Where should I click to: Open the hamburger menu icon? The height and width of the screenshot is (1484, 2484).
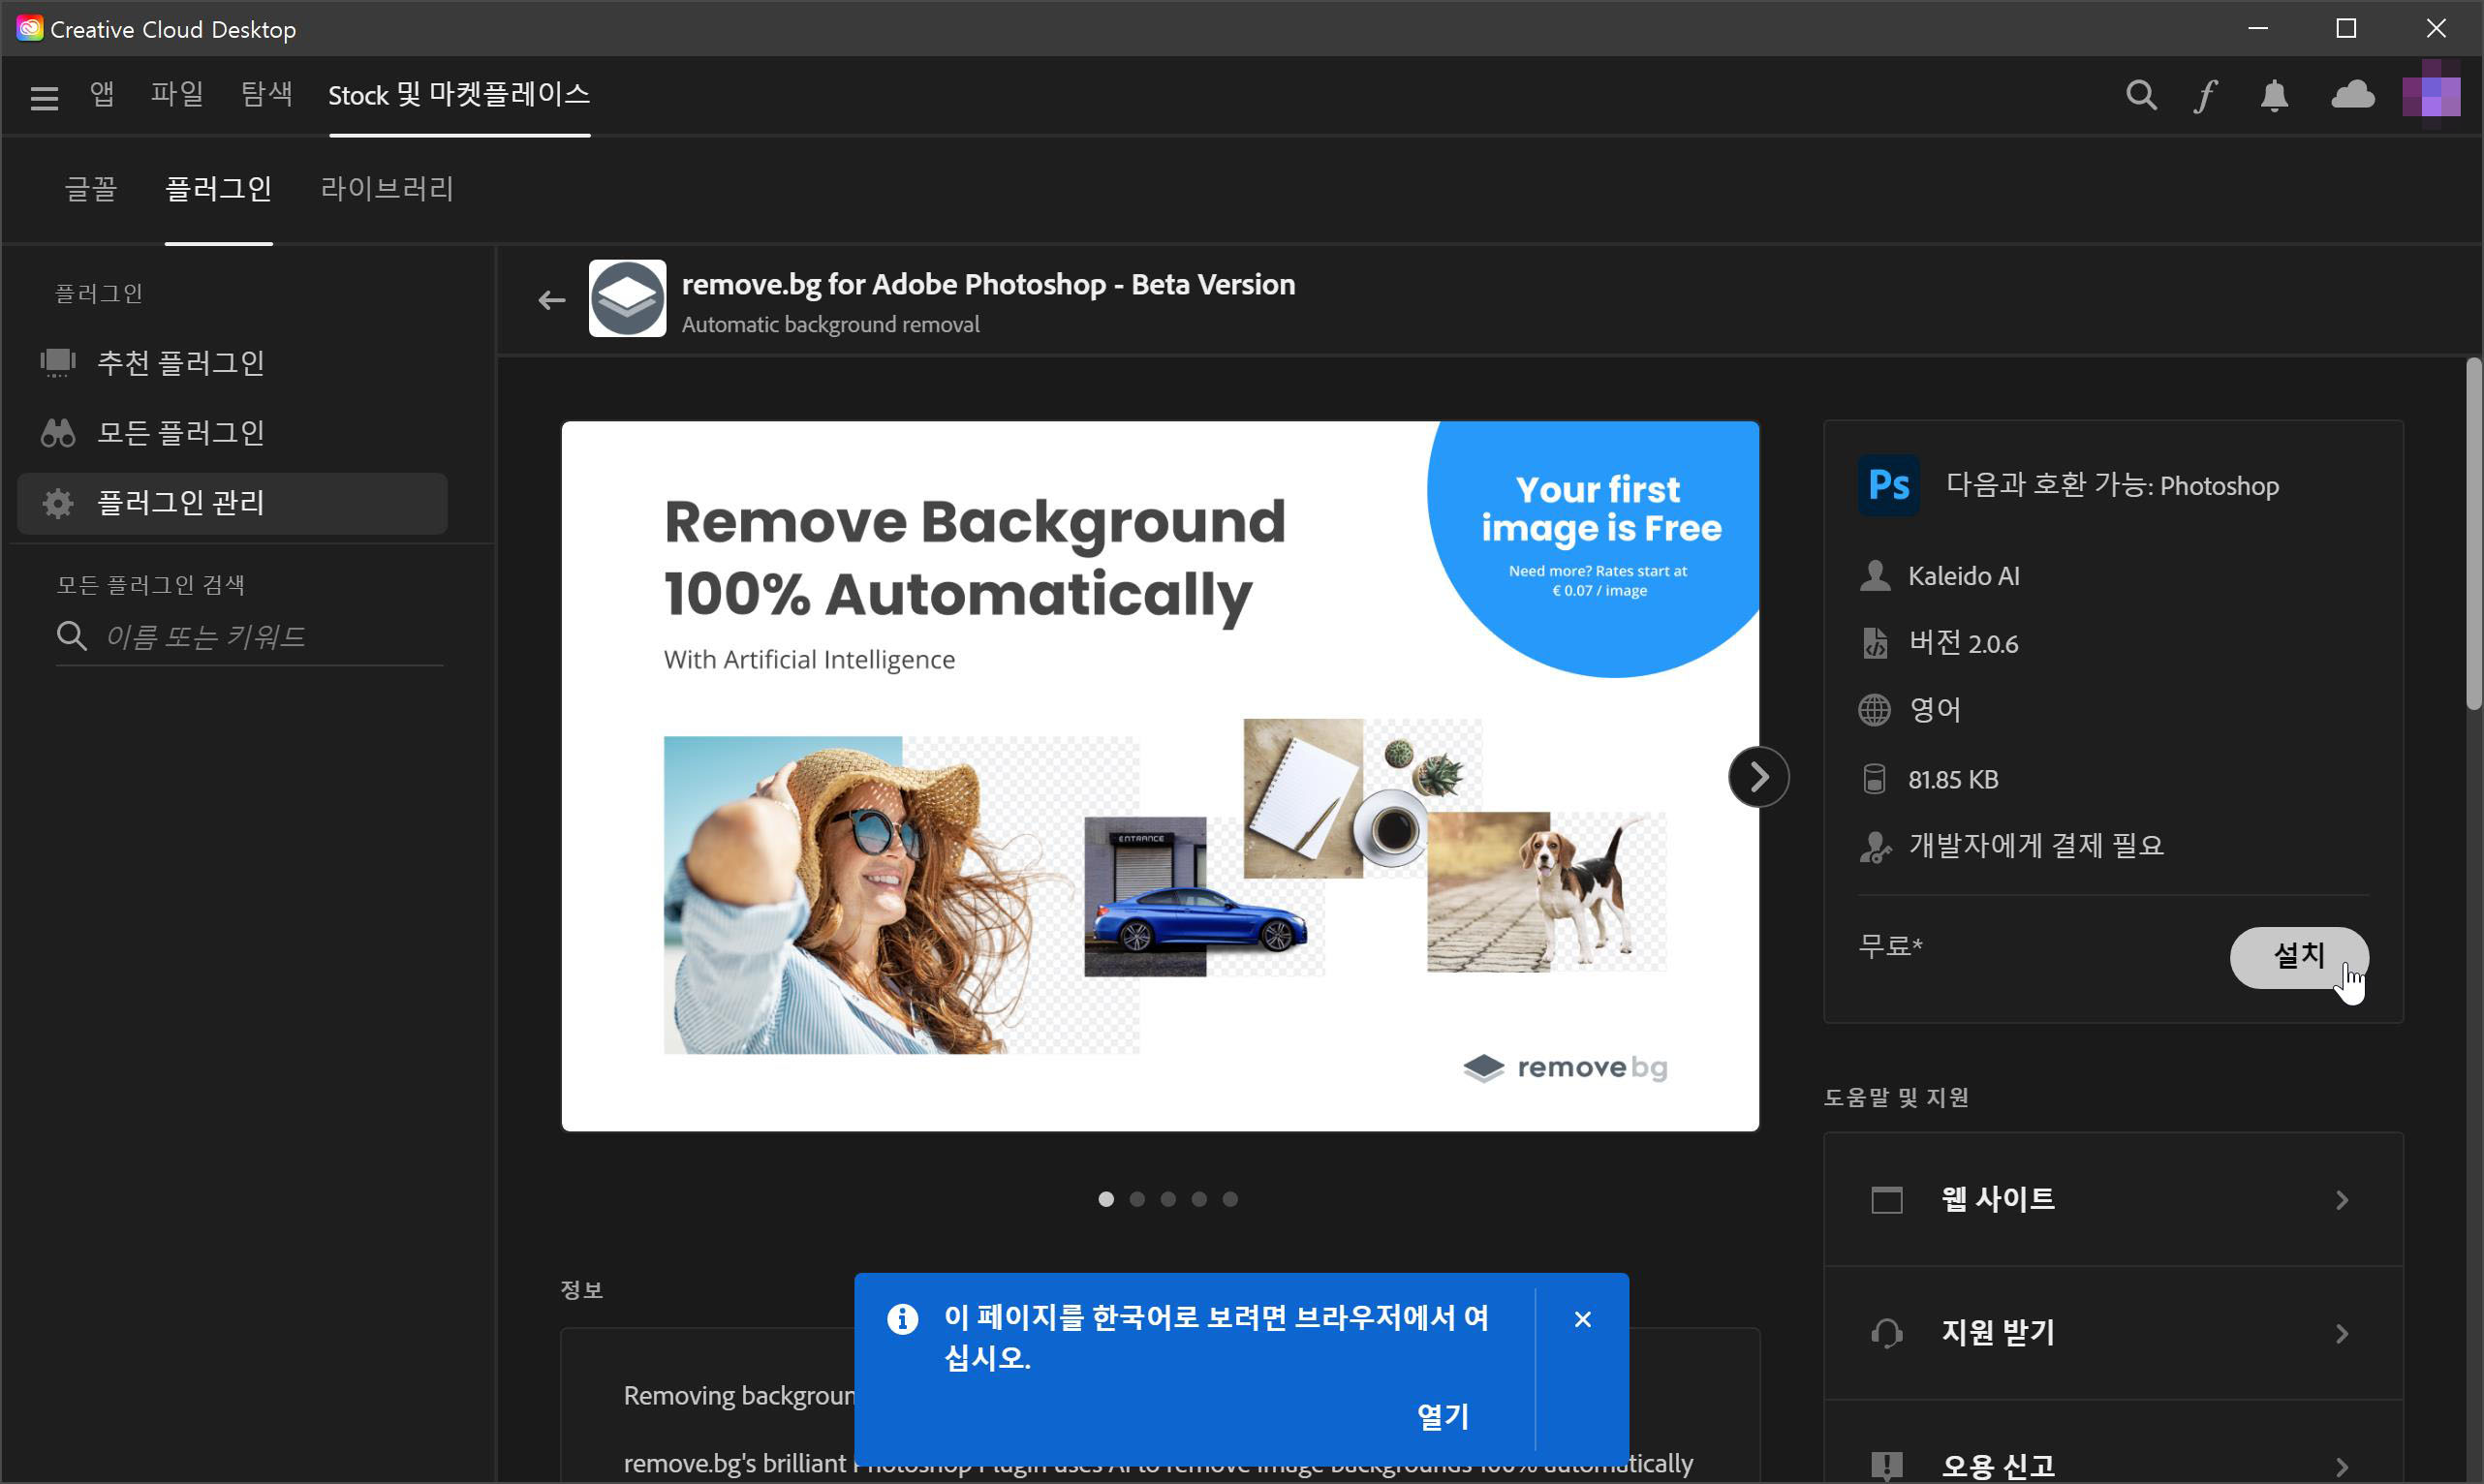(x=44, y=97)
